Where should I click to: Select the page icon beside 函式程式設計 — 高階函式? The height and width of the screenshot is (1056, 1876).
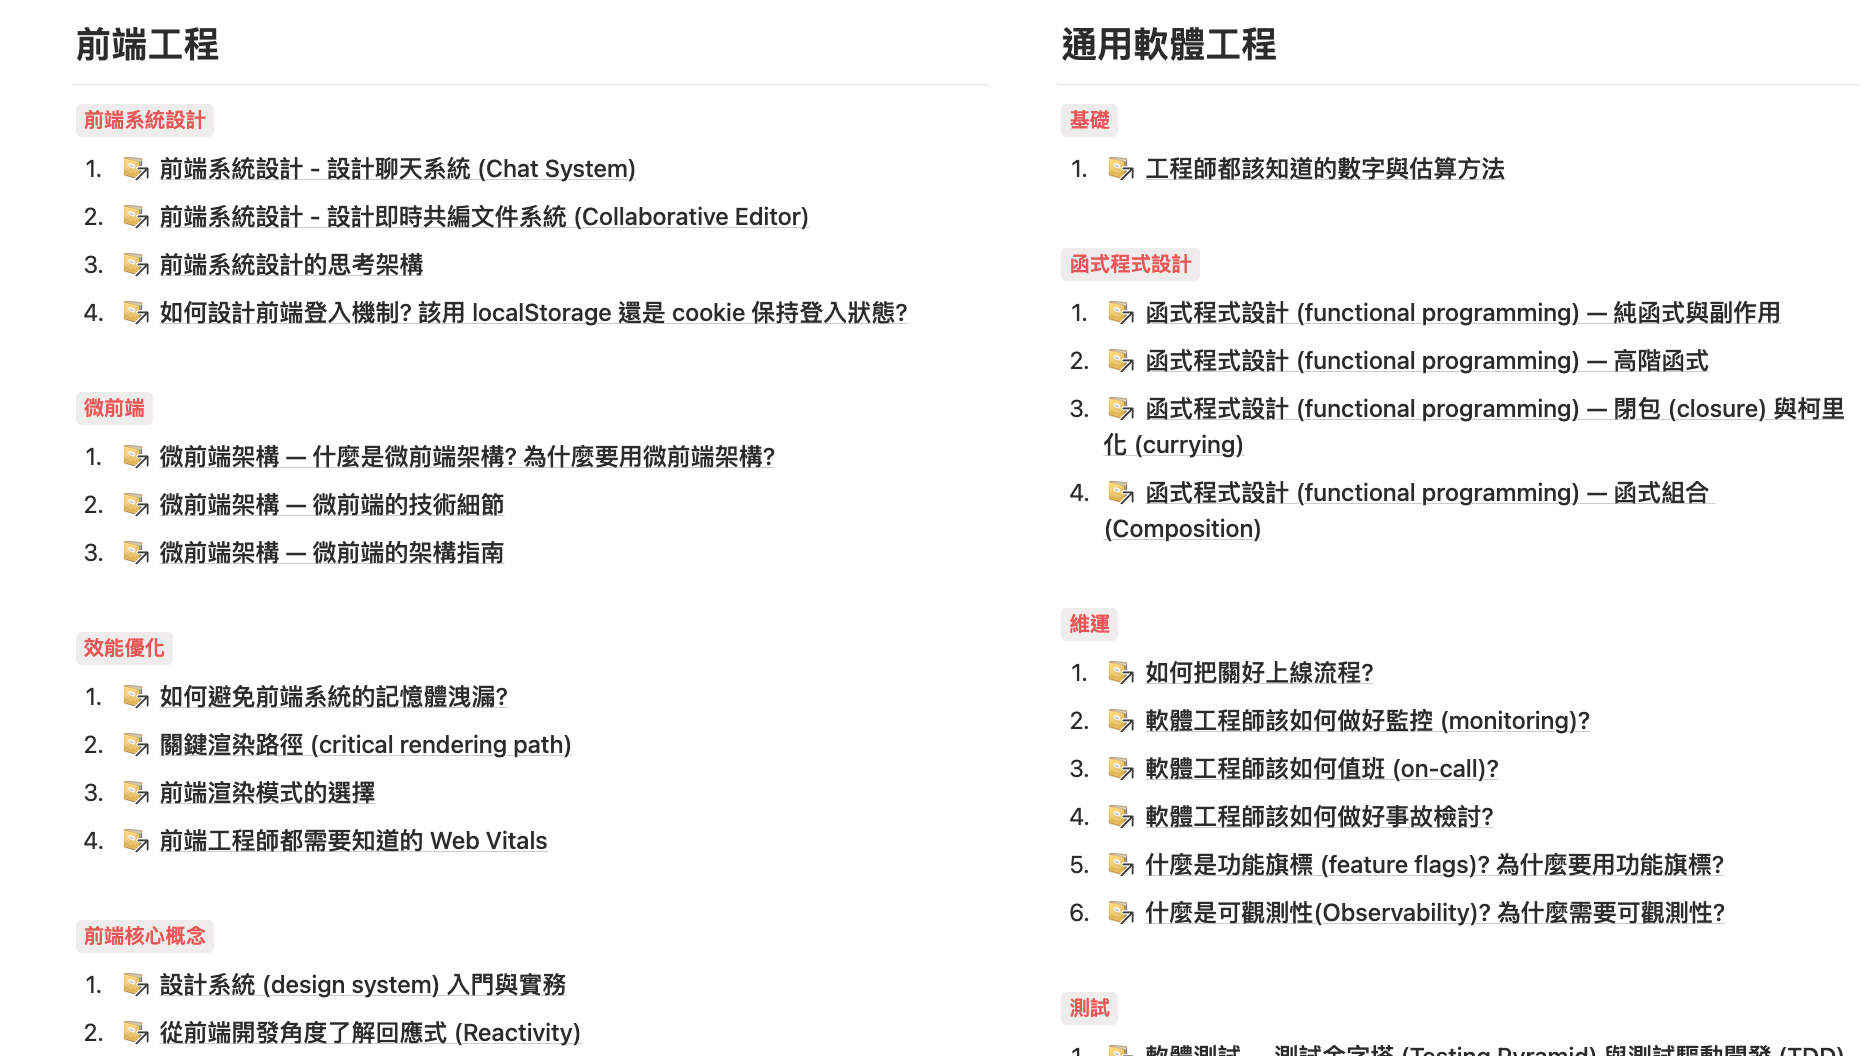tap(1120, 361)
